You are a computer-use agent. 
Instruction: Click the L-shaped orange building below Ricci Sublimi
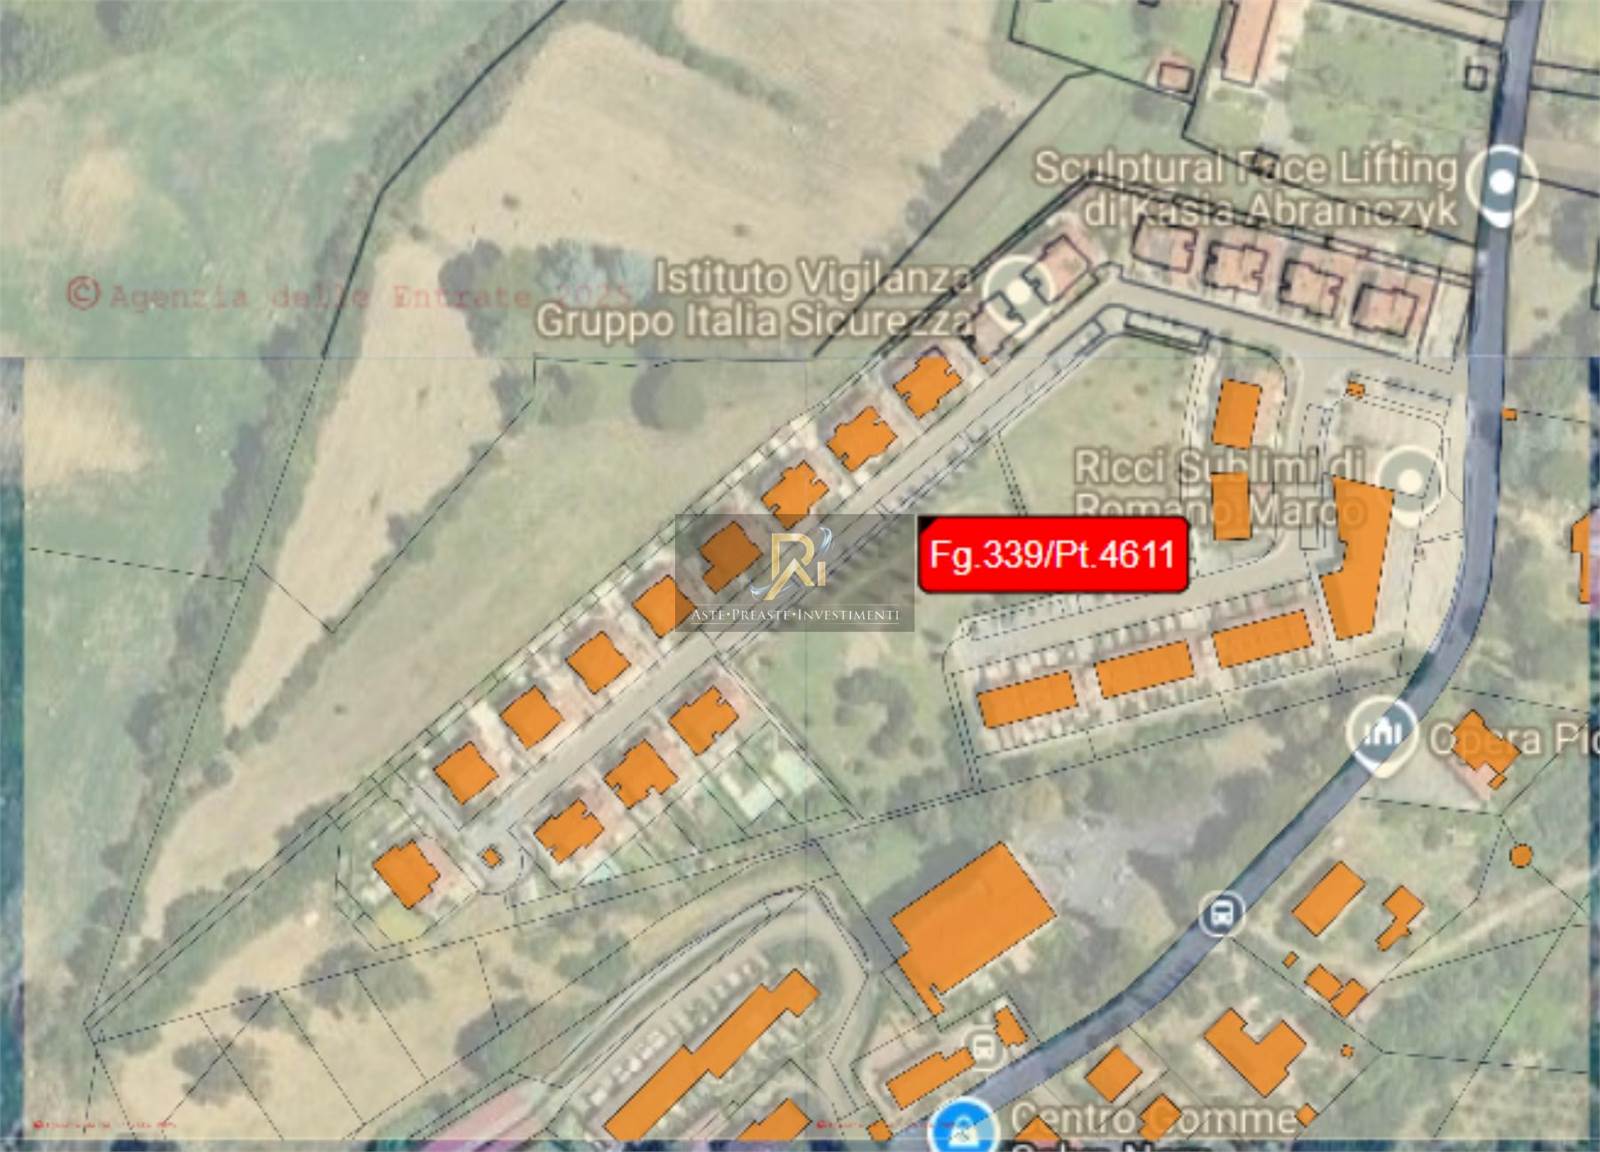coord(1356,558)
